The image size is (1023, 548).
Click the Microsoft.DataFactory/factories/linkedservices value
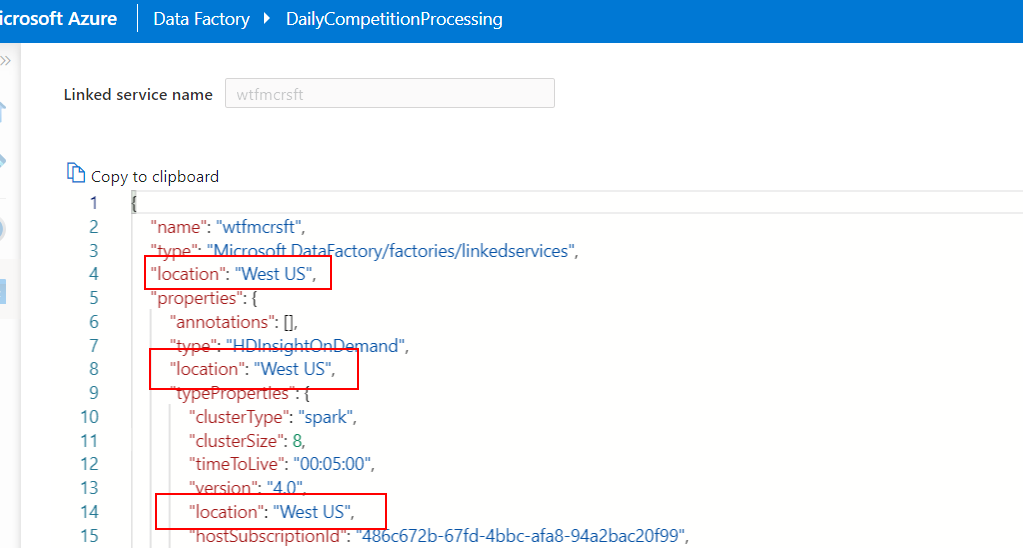[391, 251]
